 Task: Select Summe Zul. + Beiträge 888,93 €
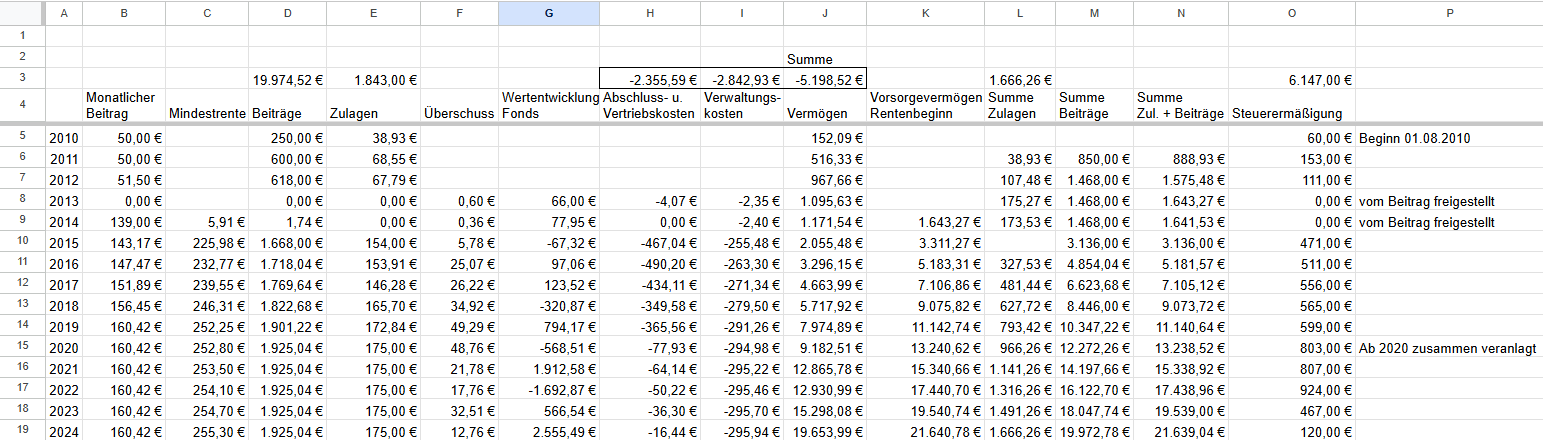point(1181,159)
